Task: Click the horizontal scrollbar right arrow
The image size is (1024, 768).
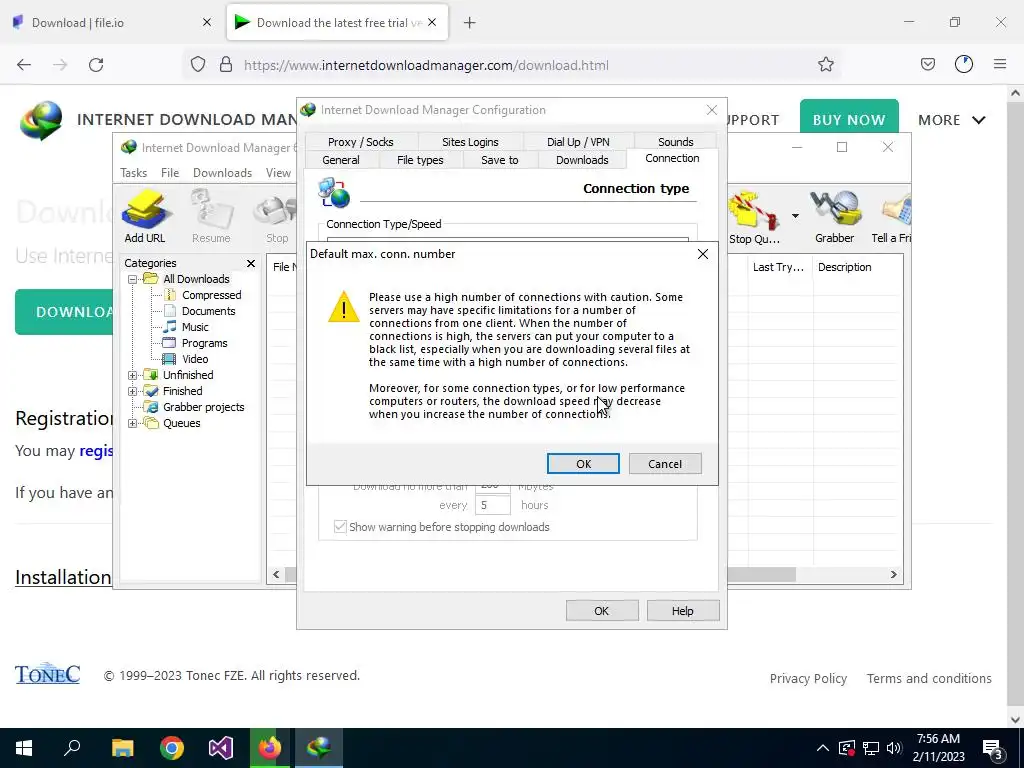Action: [893, 575]
